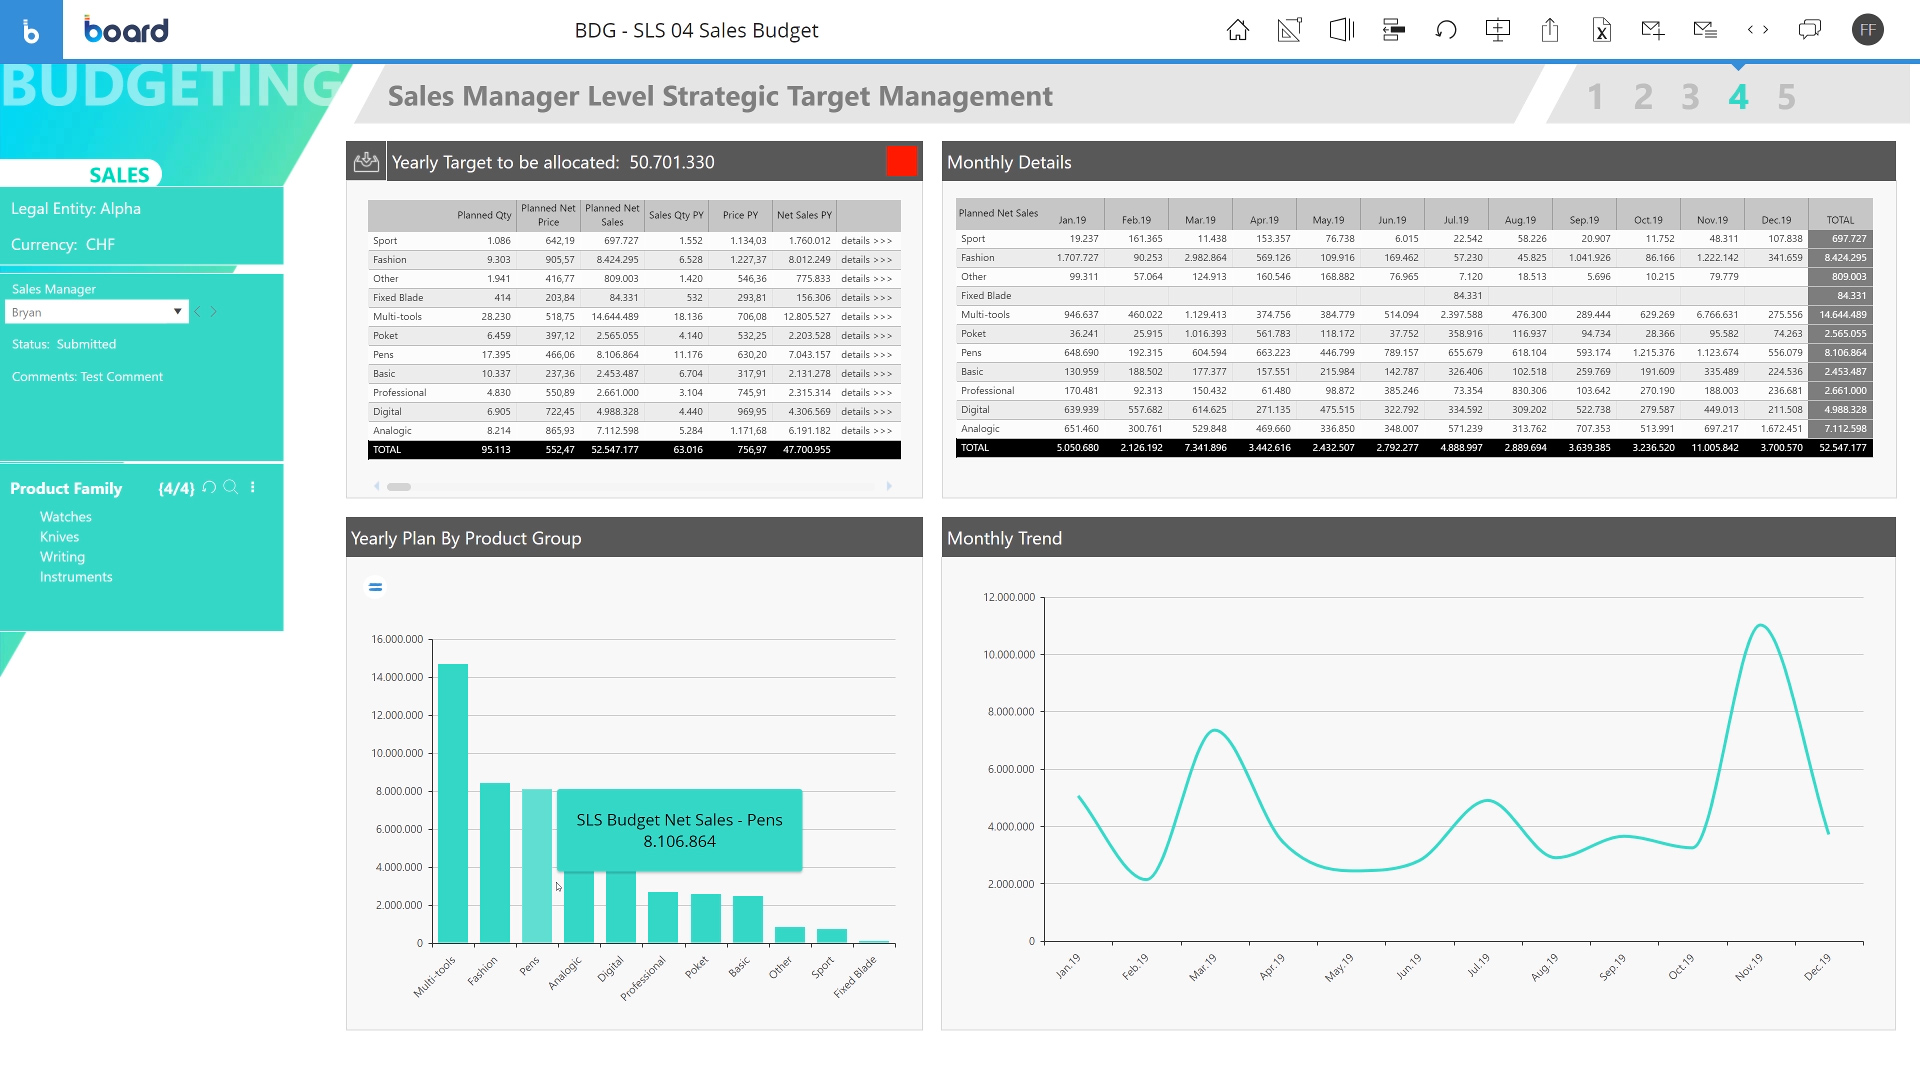
Task: Open the FF user profile avatar
Action: pos(1867,30)
